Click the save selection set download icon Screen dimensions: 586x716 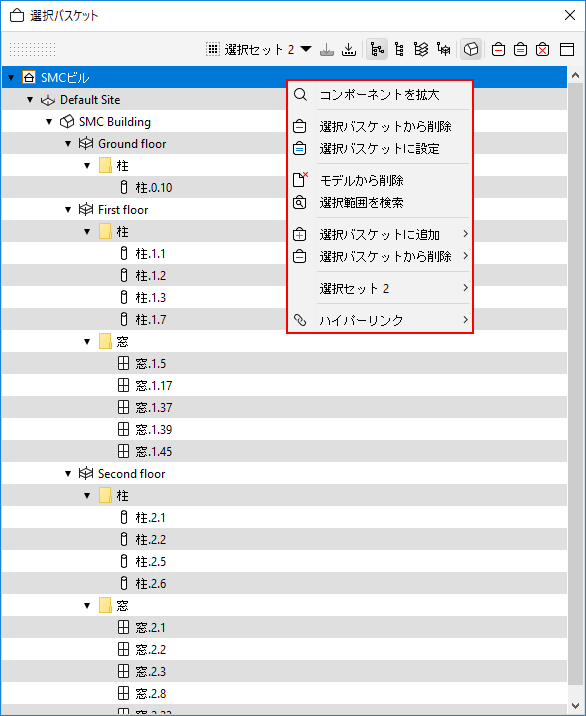pyautogui.click(x=349, y=49)
